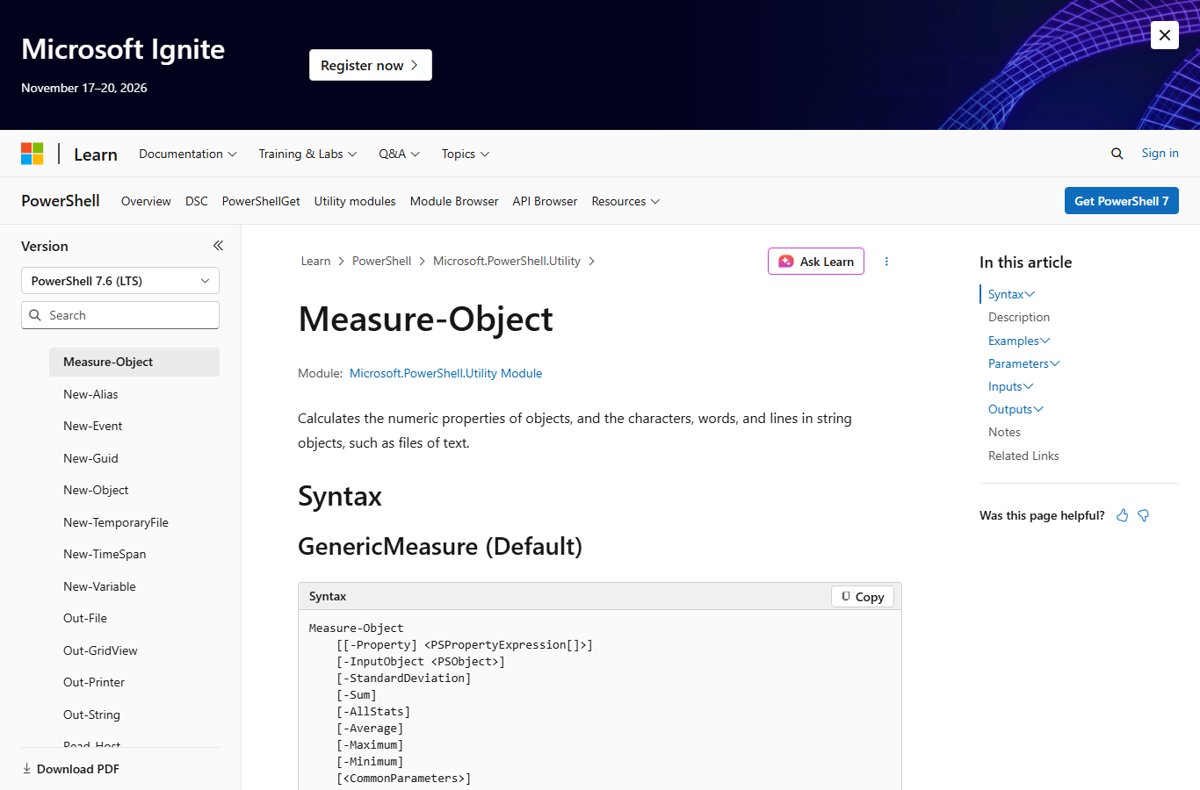Screen dimensions: 1200x790
Task: Open New-Event in sidebar
Action: pyautogui.click(x=93, y=426)
